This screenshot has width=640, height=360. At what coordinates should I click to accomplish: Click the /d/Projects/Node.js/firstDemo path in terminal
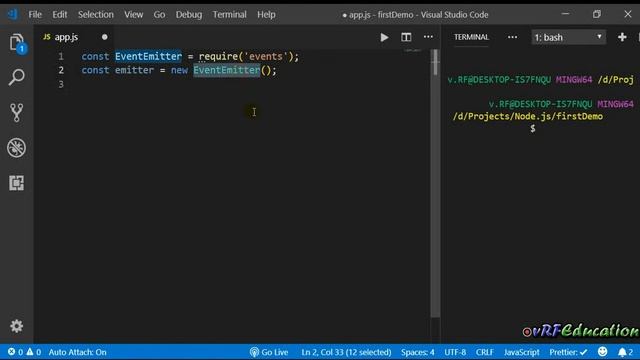tap(528, 116)
